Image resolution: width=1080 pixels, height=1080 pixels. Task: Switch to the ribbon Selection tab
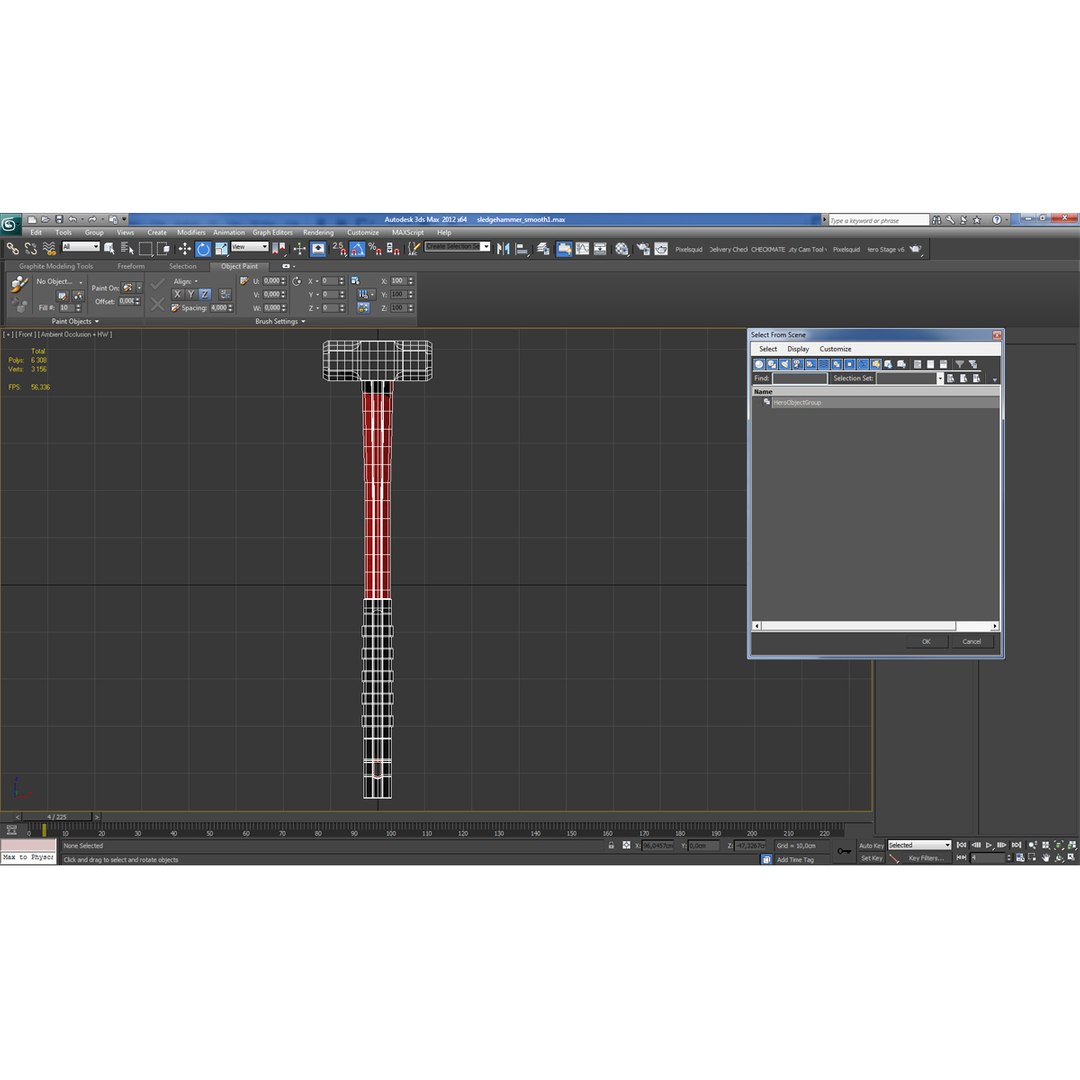click(x=183, y=266)
